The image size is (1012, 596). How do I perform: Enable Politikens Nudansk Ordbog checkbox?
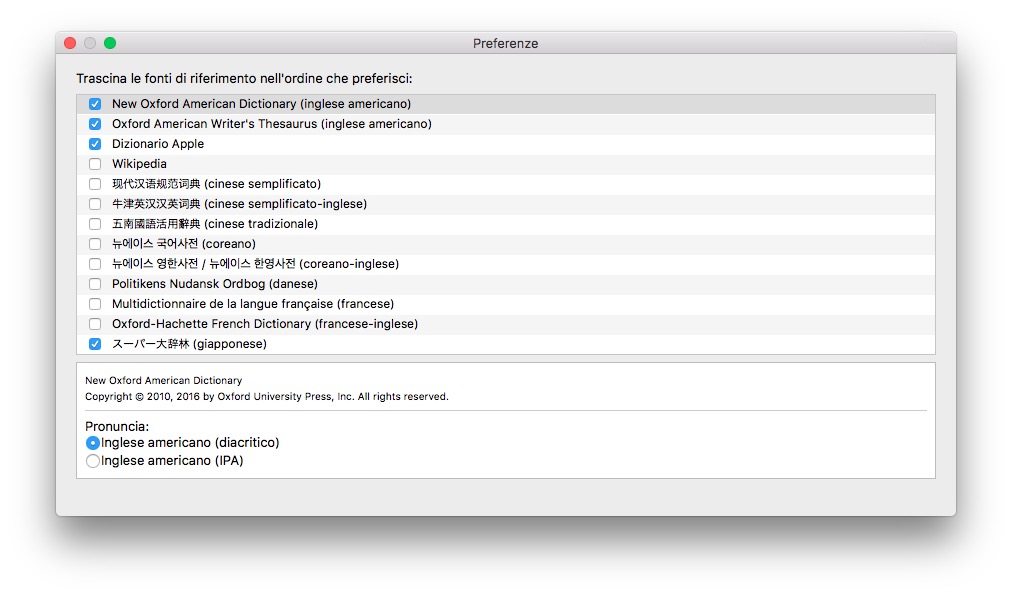(95, 284)
